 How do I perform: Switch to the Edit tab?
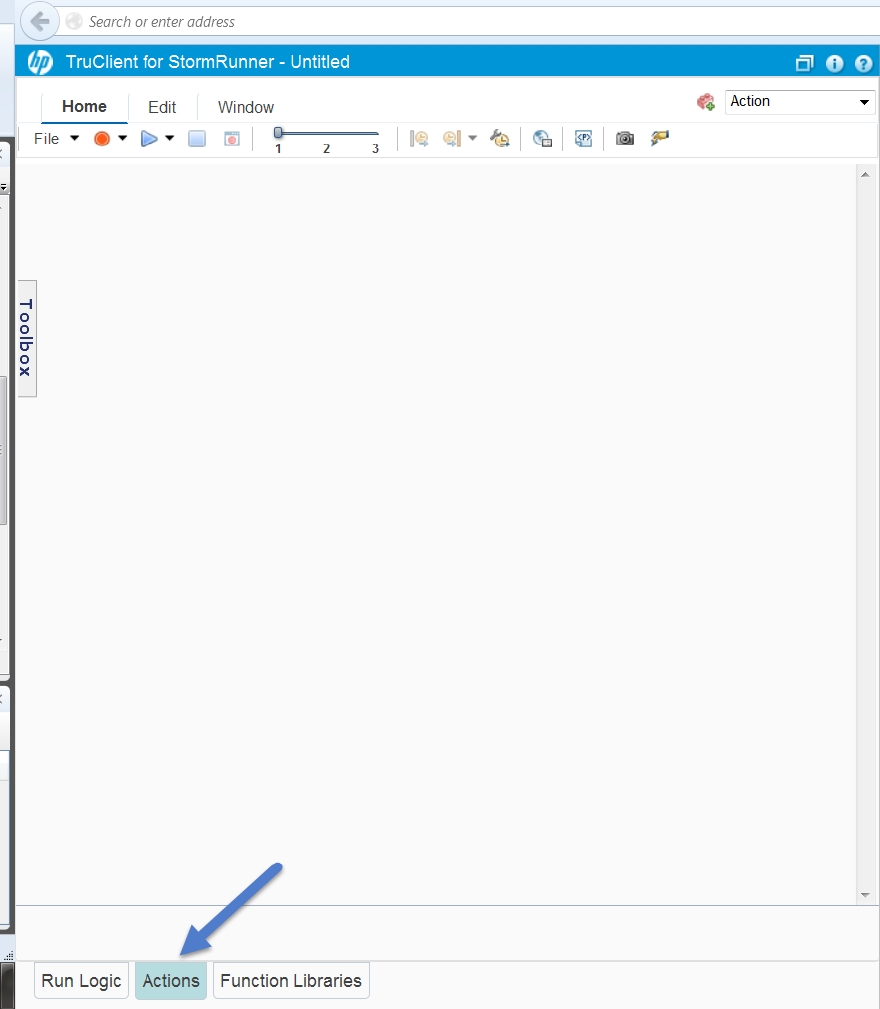[162, 107]
